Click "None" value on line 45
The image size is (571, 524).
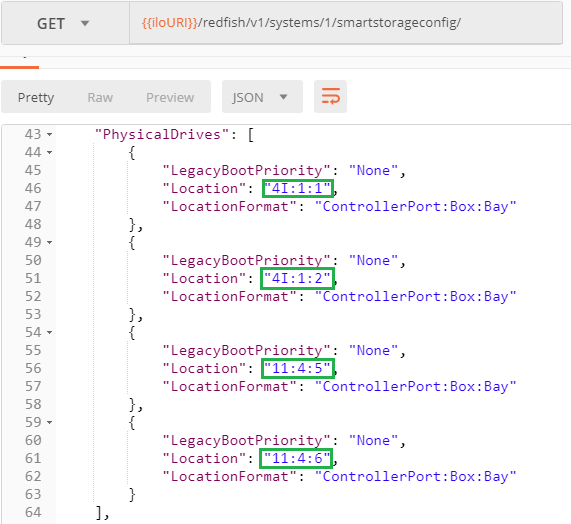click(374, 171)
